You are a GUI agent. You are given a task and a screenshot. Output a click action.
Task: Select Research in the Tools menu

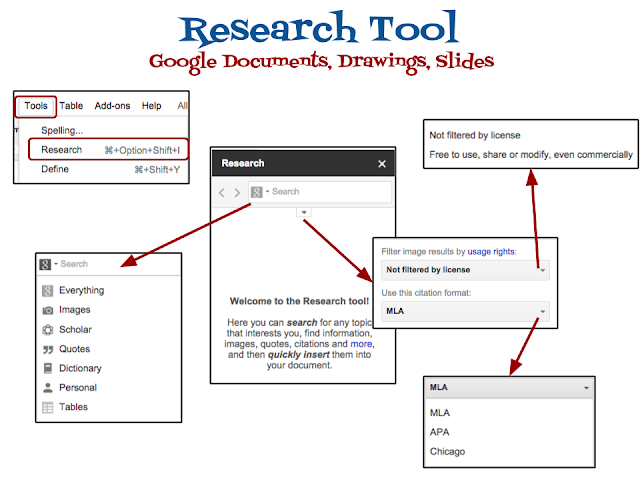pyautogui.click(x=109, y=150)
